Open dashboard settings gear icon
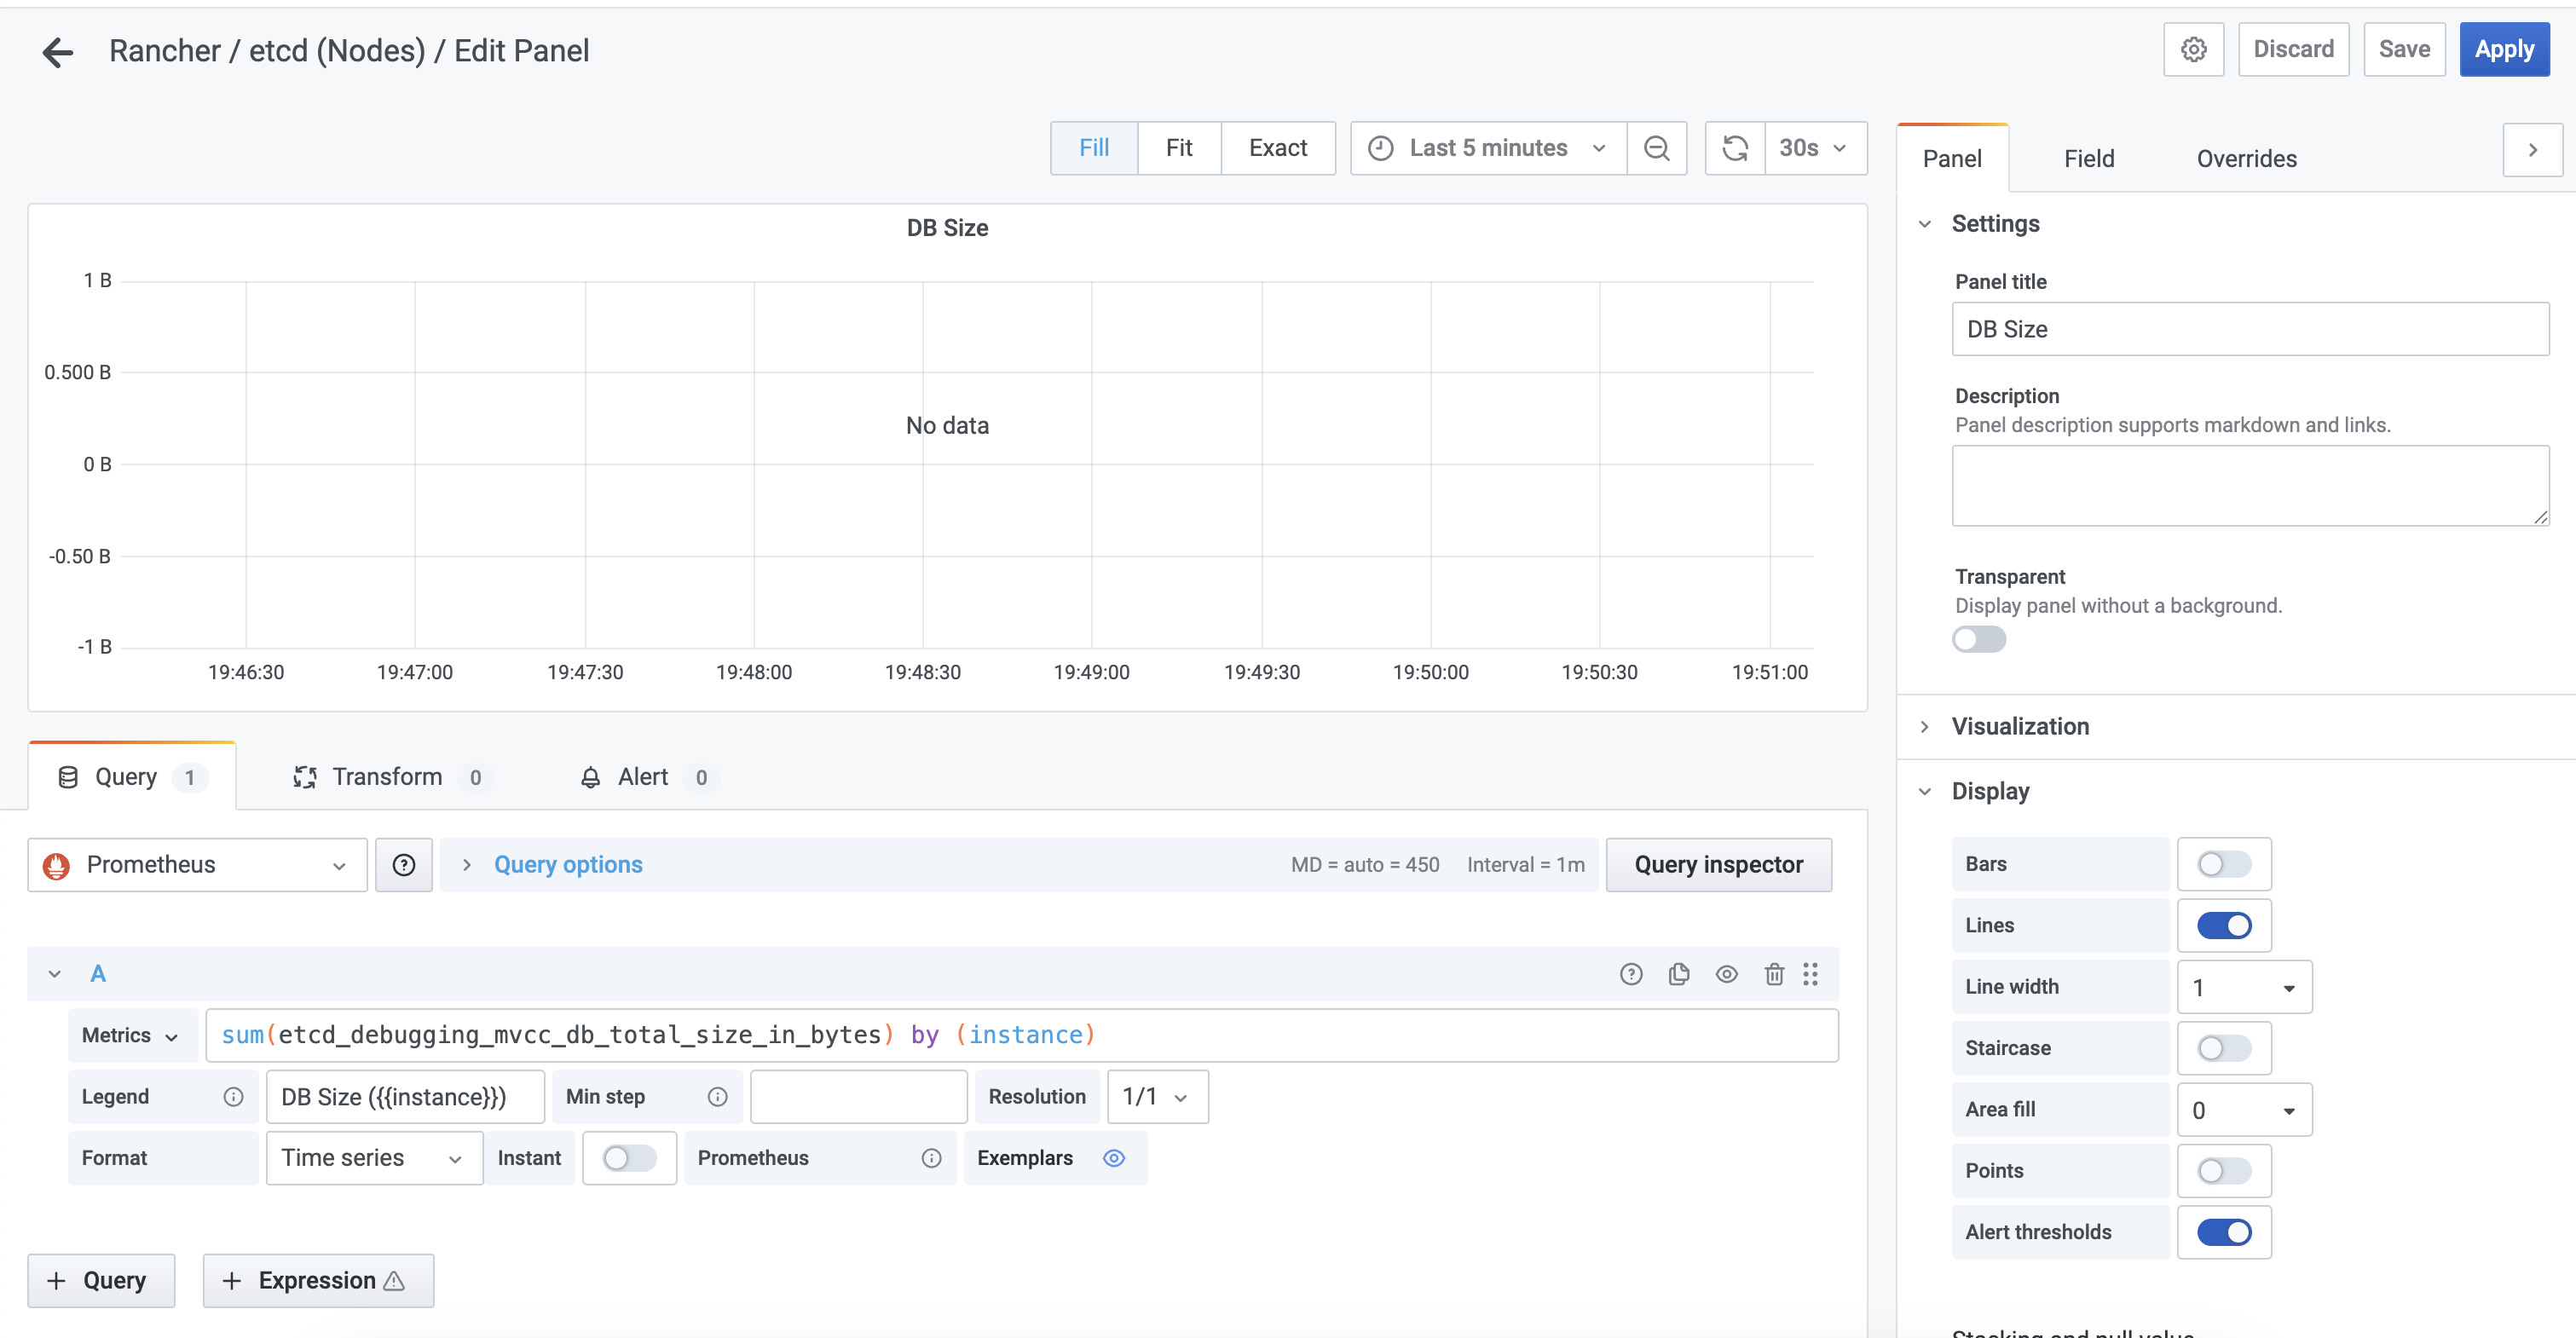This screenshot has width=2576, height=1338. click(x=2193, y=49)
